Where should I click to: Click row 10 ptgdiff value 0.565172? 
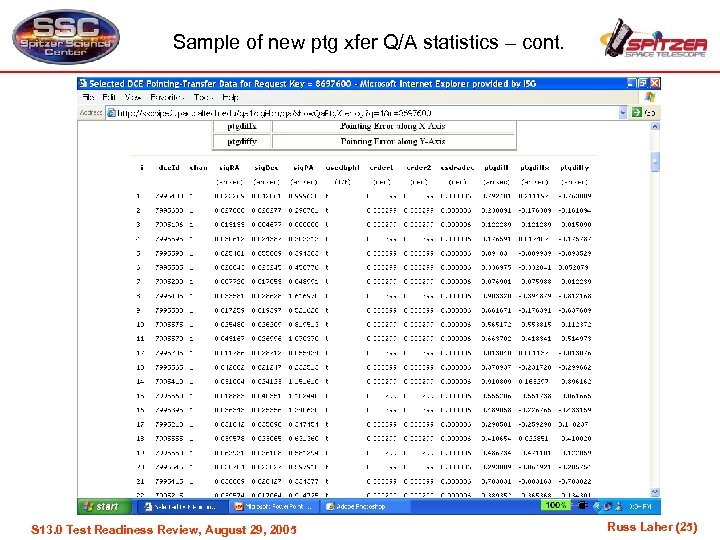pos(496,324)
